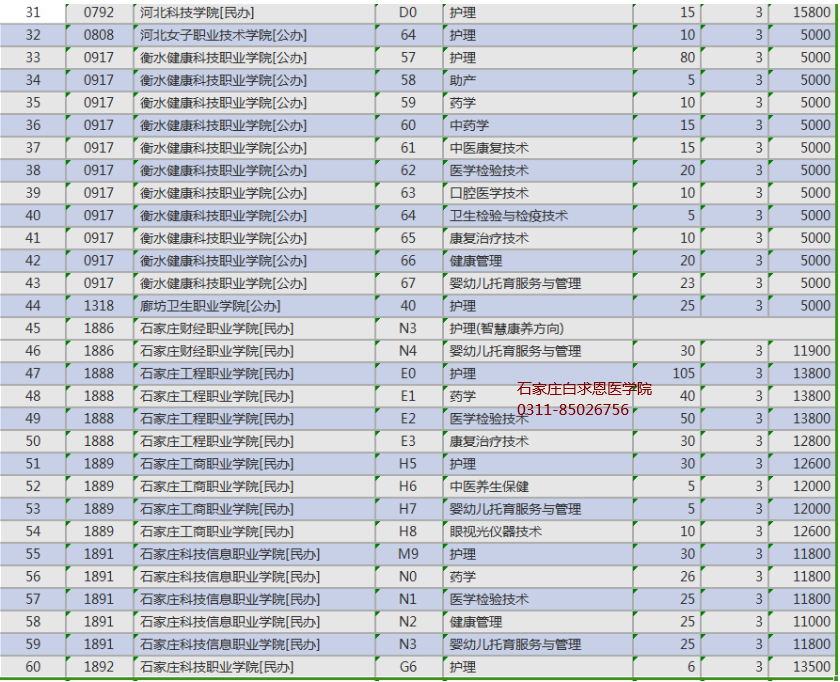Click the school code cell 0808
The height and width of the screenshot is (682, 840).
[x=100, y=35]
